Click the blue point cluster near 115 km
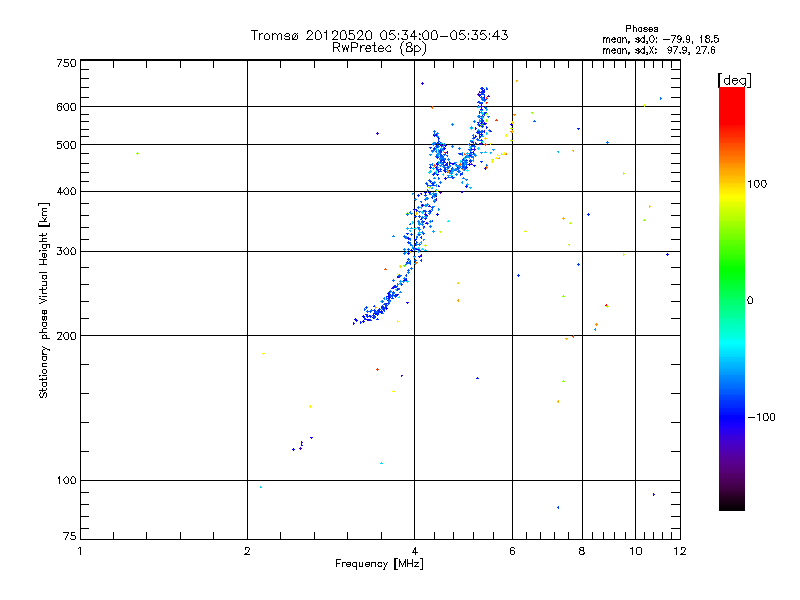800x600 pixels. (302, 444)
